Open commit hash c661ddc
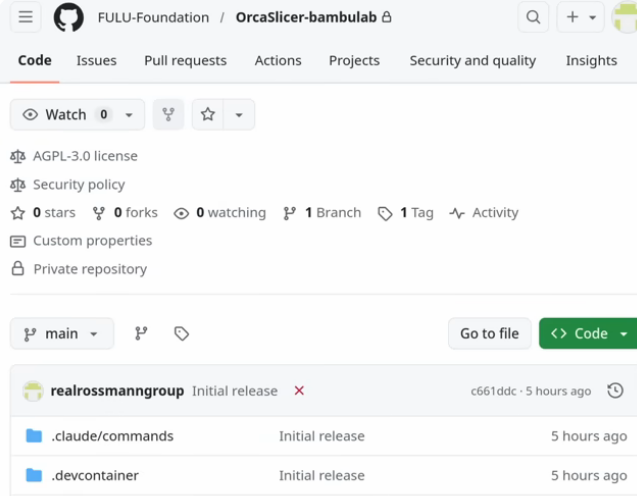The width and height of the screenshot is (637, 496). [x=493, y=391]
